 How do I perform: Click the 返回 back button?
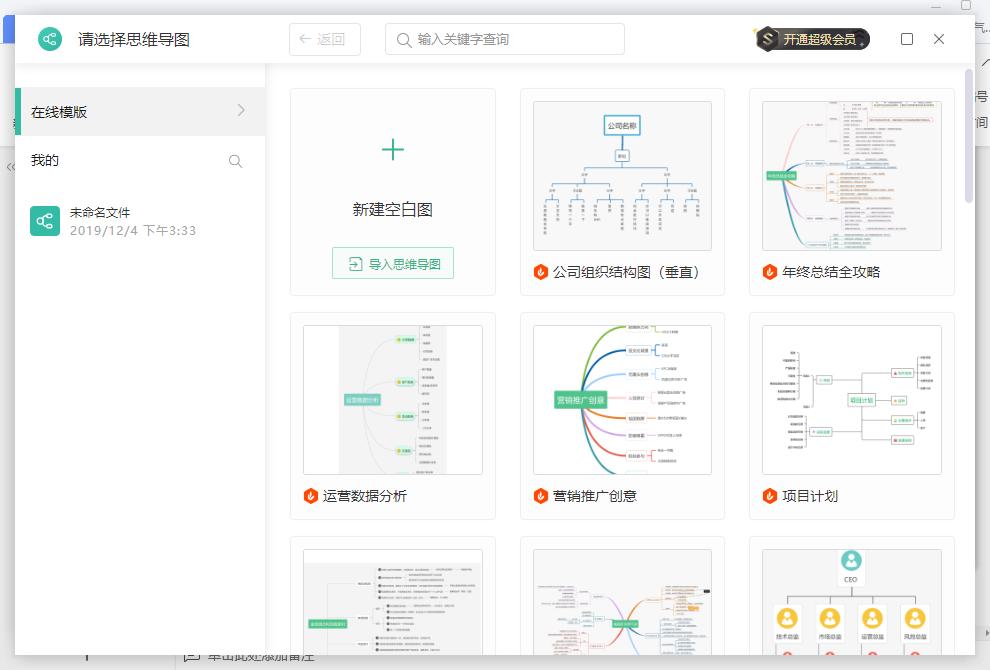[324, 38]
